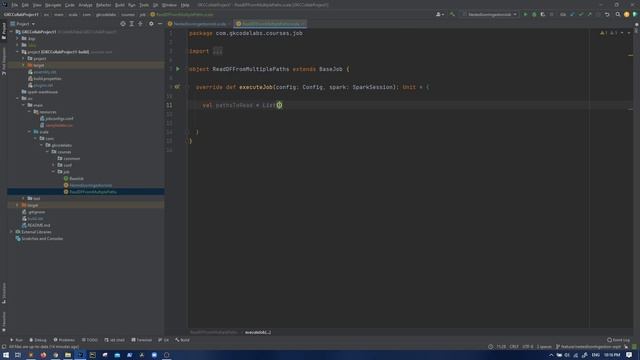Open the Build tool window at bottom
Viewport: 640px width, 360px height.
tap(182, 340)
